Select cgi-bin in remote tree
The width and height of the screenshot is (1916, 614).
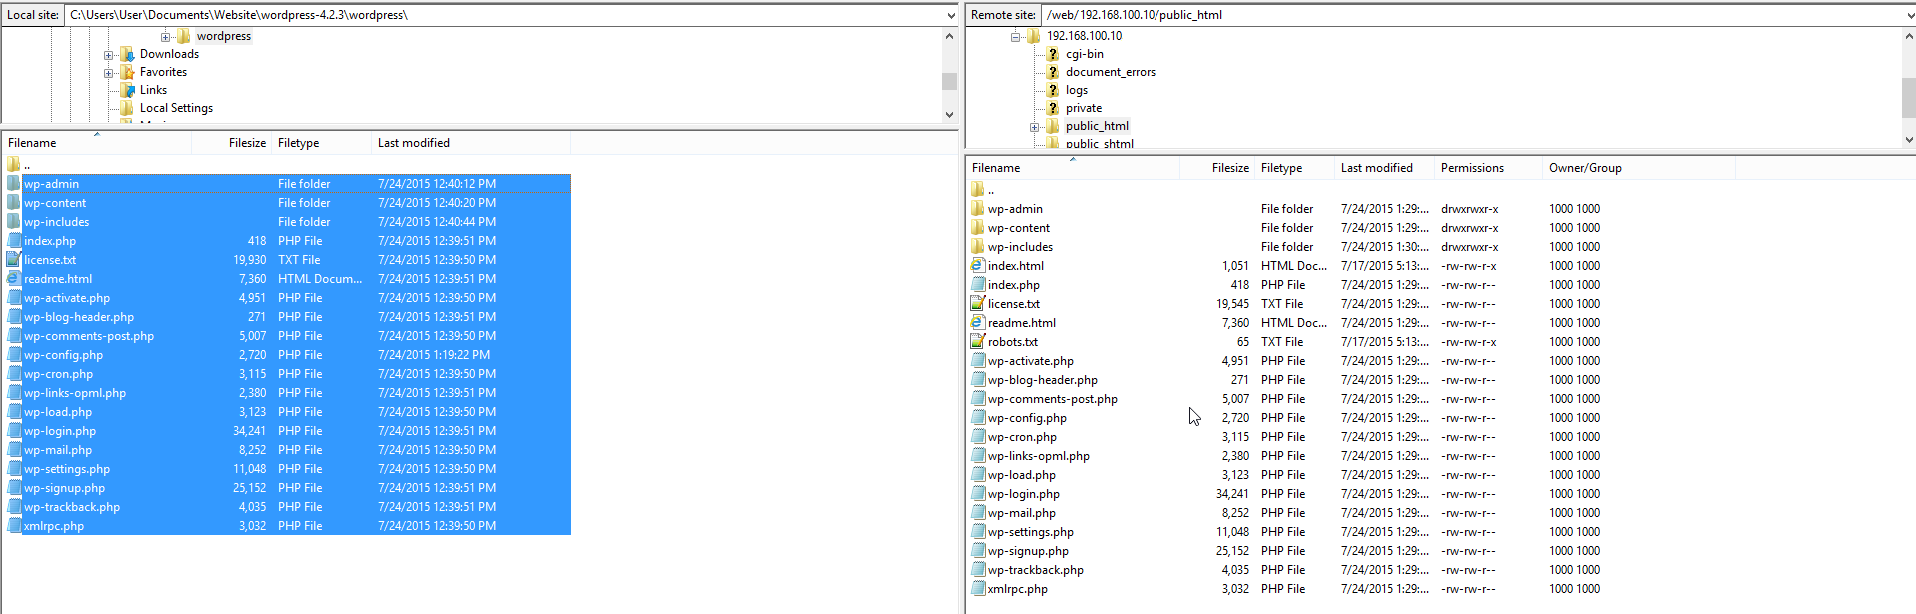click(1085, 54)
